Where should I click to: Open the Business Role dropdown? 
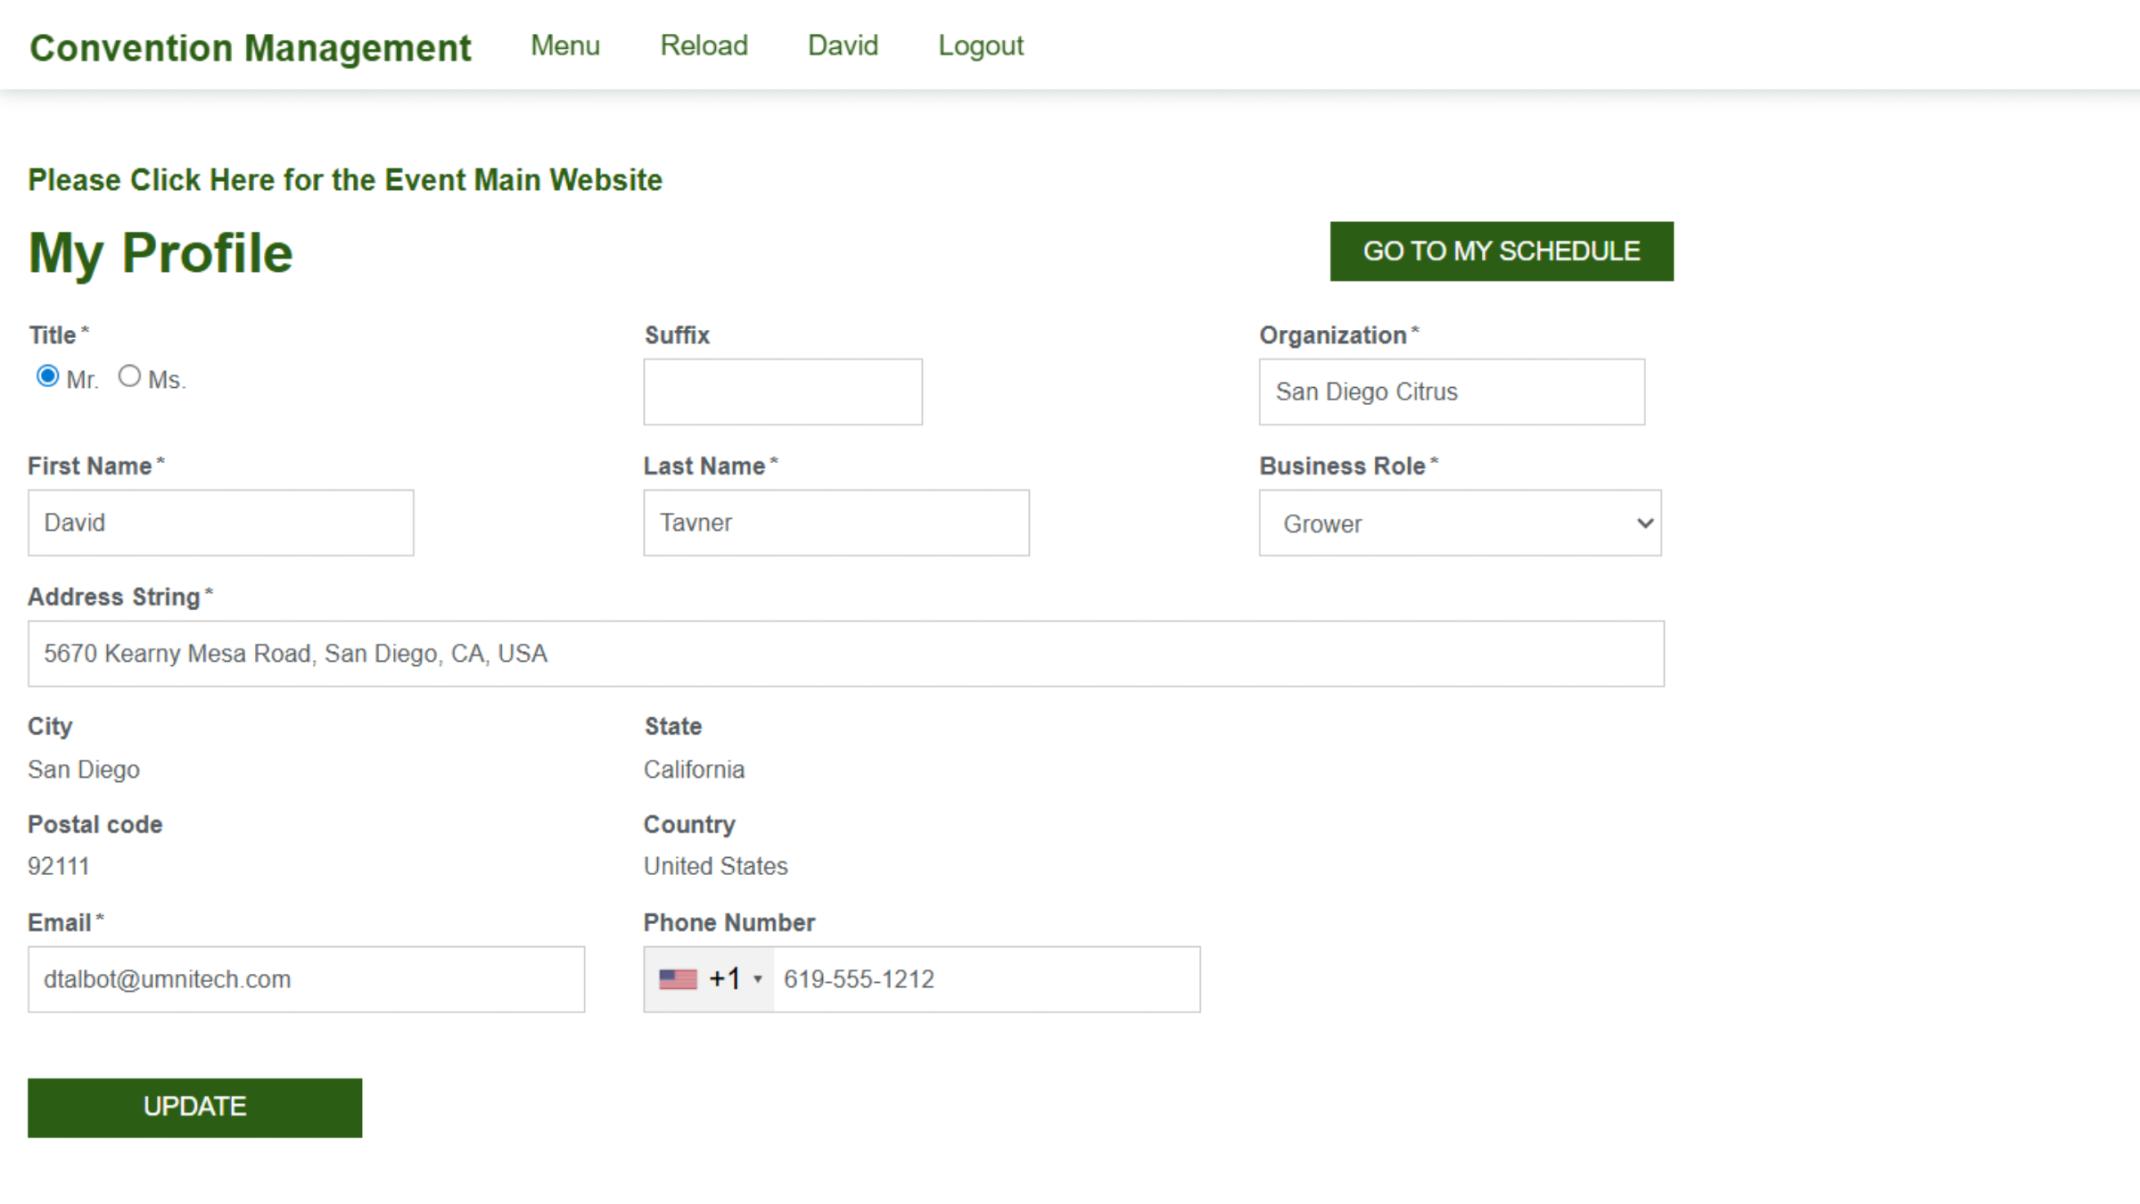pos(1460,523)
